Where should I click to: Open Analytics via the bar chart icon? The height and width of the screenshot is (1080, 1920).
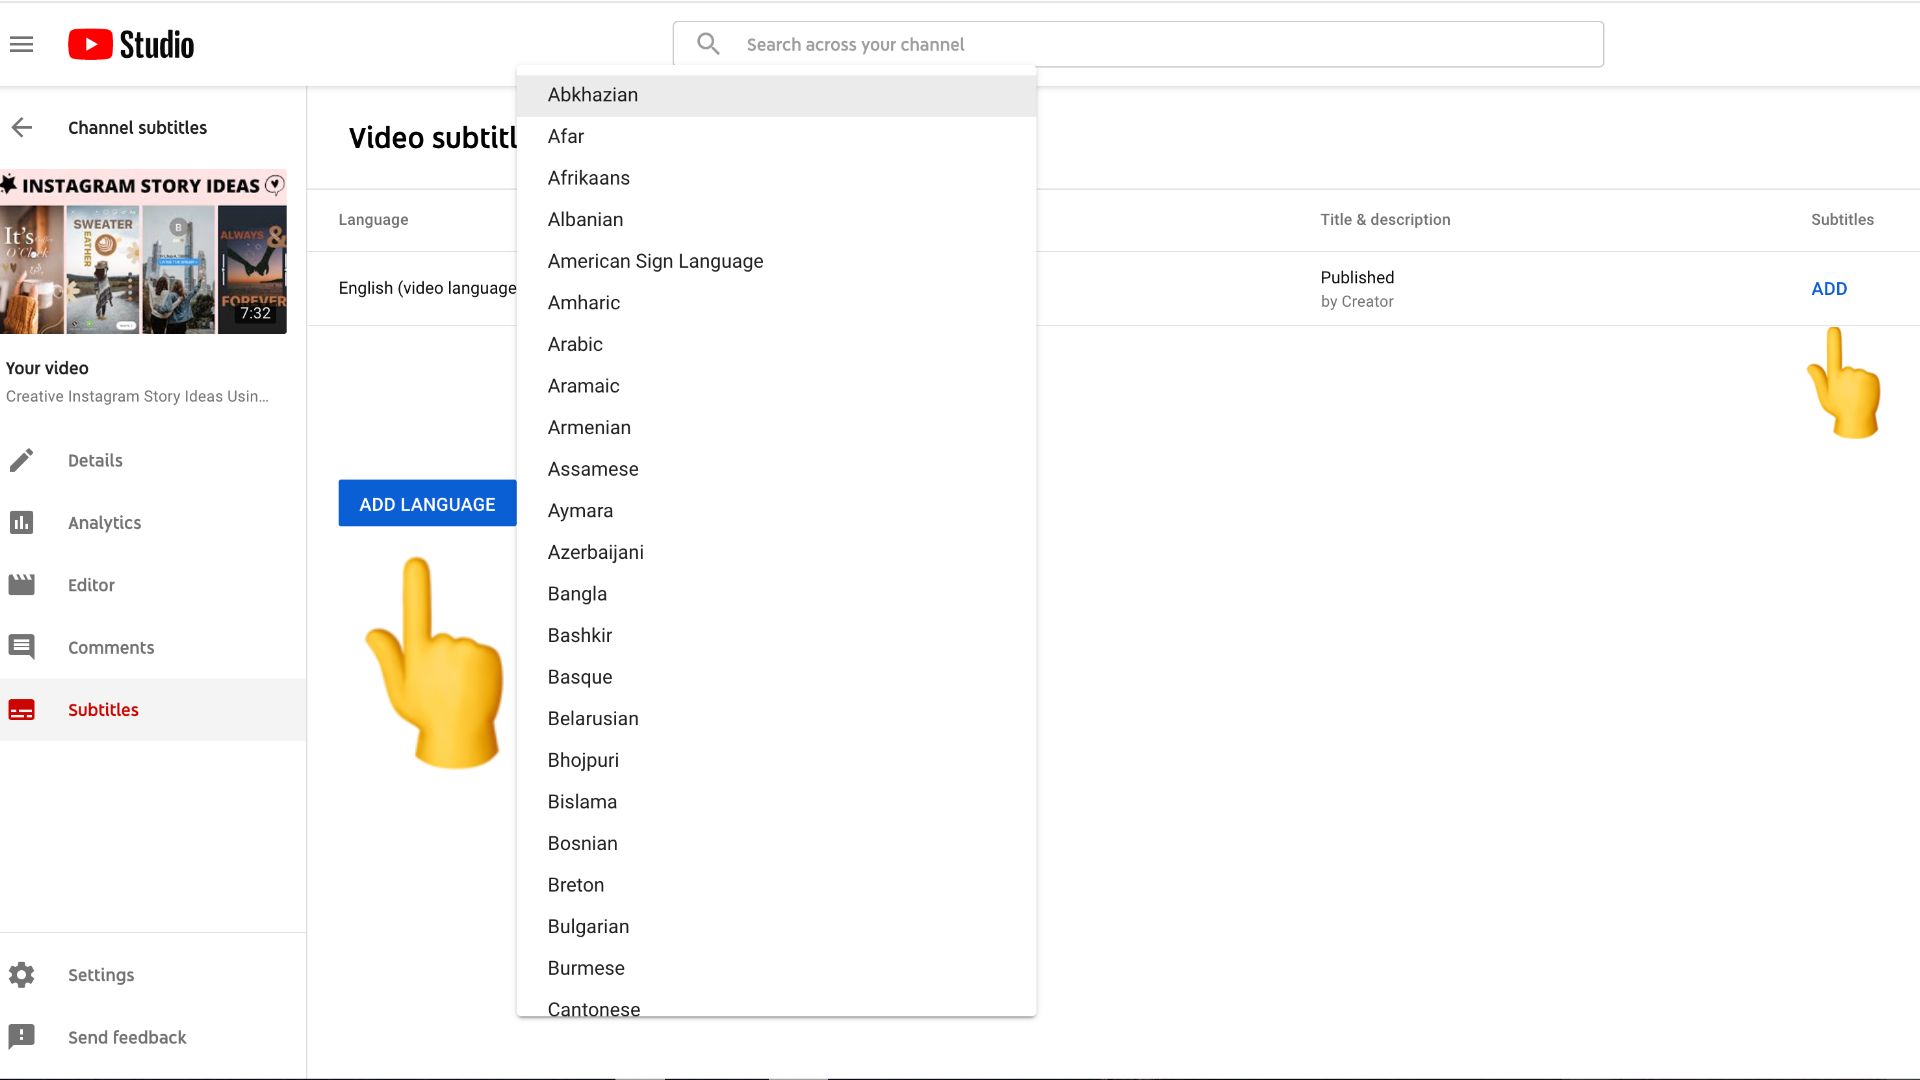(x=22, y=522)
